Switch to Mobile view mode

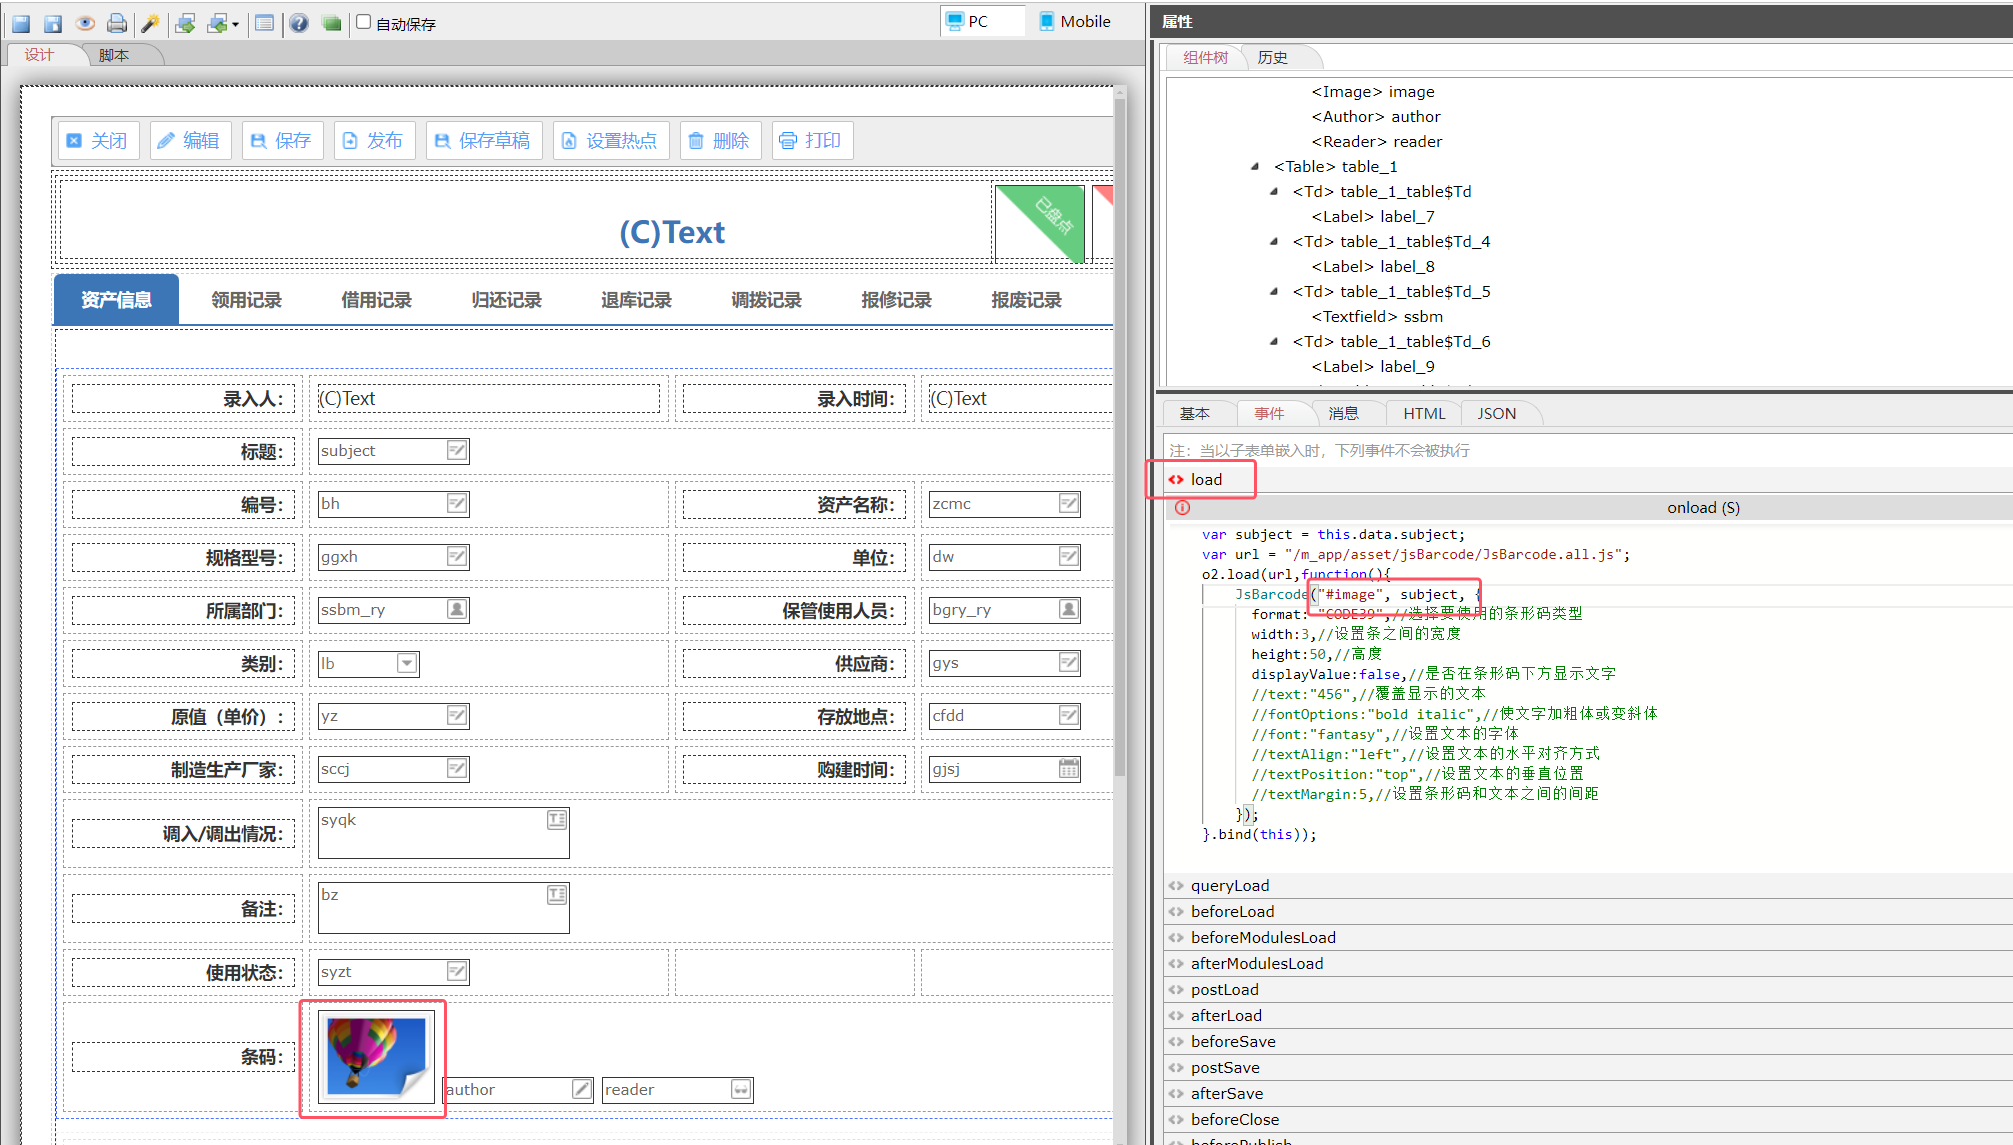point(1074,21)
